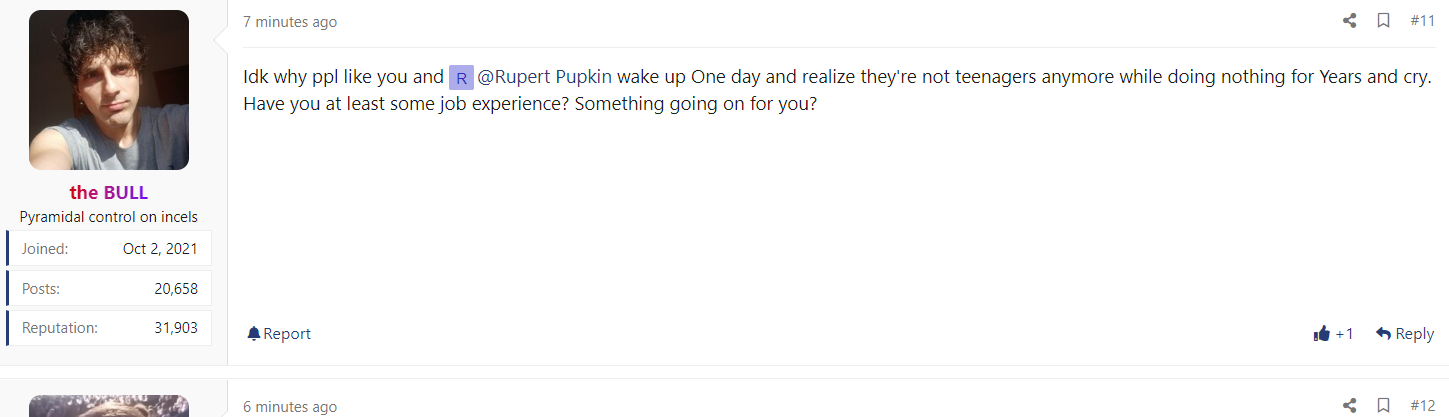Like the post with thumbs-up +1
The width and height of the screenshot is (1449, 417).
(x=1333, y=334)
